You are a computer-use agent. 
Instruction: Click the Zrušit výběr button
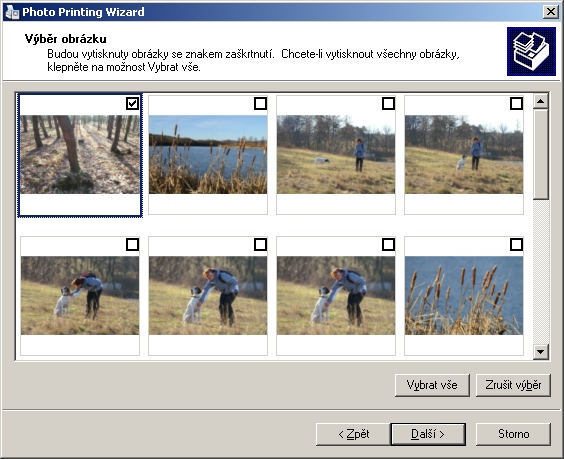(513, 385)
